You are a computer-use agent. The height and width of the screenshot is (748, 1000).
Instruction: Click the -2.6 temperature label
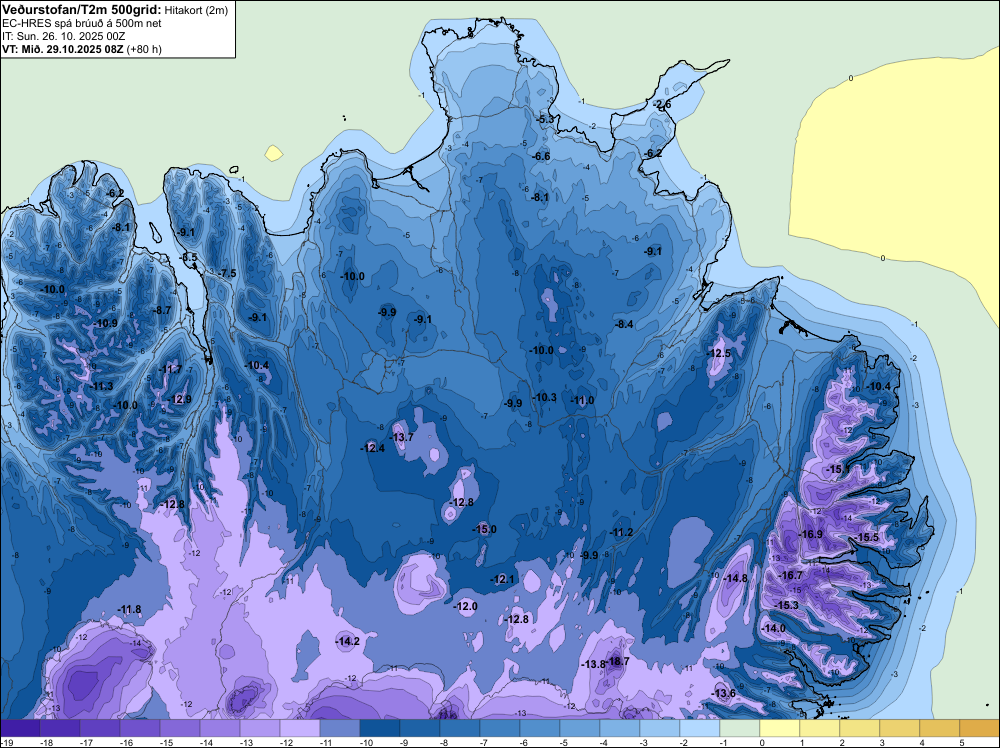[663, 105]
